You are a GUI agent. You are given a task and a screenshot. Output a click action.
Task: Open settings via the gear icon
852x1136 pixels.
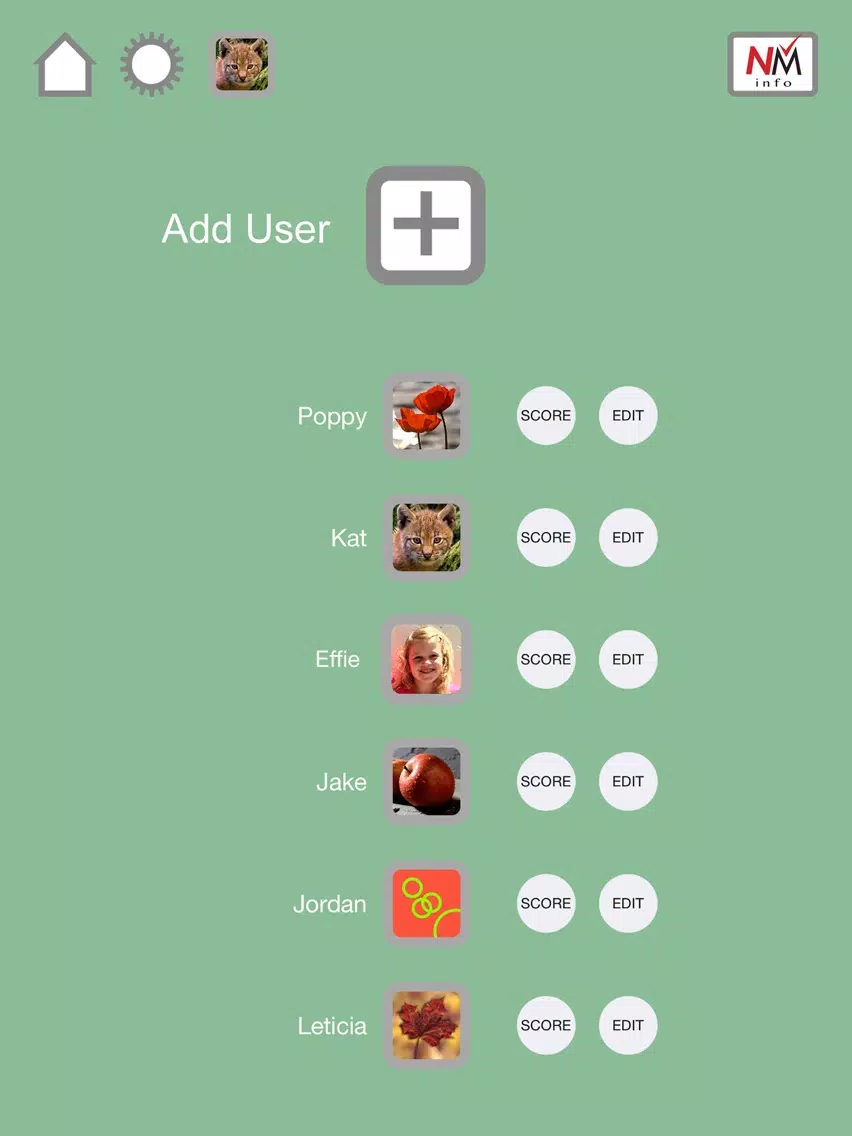(151, 64)
